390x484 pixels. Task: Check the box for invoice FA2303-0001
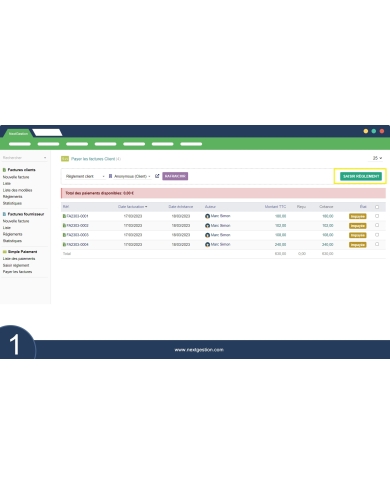coord(377,216)
